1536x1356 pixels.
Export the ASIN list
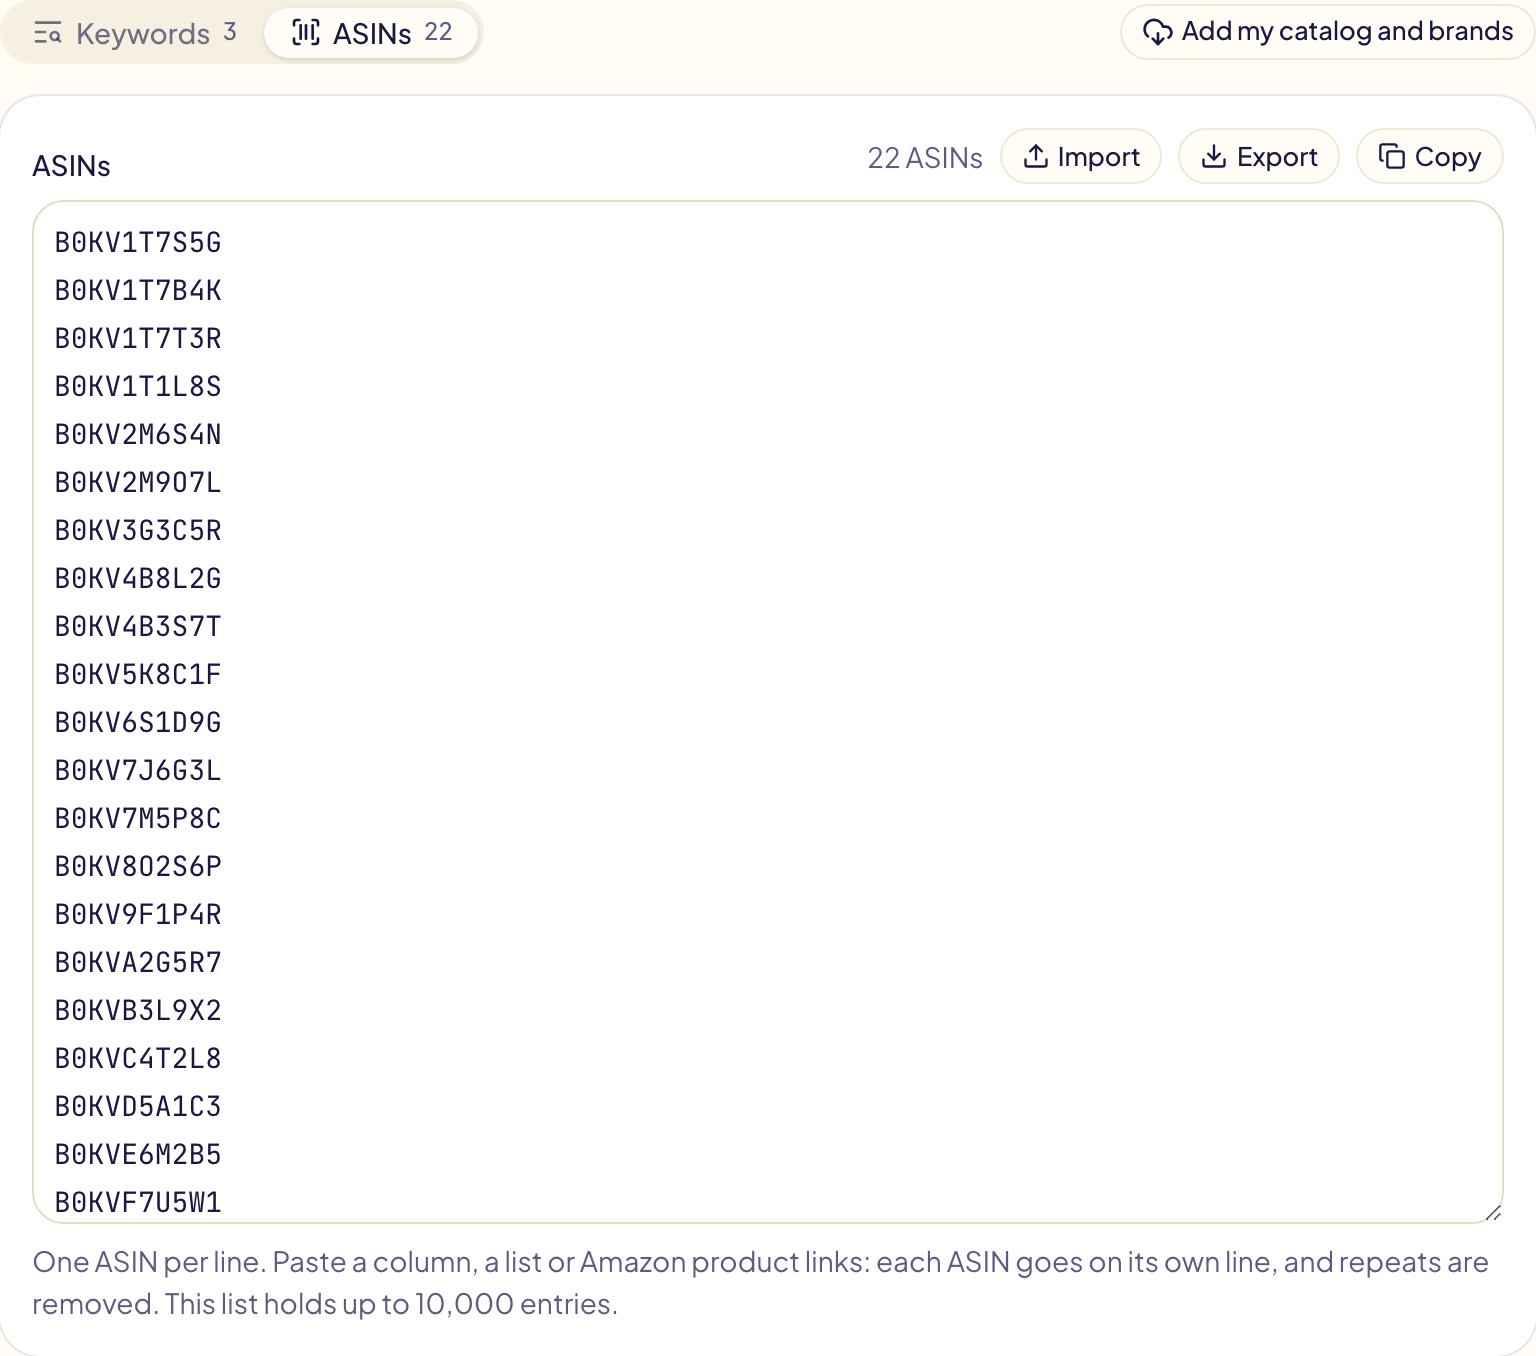(x=1259, y=157)
